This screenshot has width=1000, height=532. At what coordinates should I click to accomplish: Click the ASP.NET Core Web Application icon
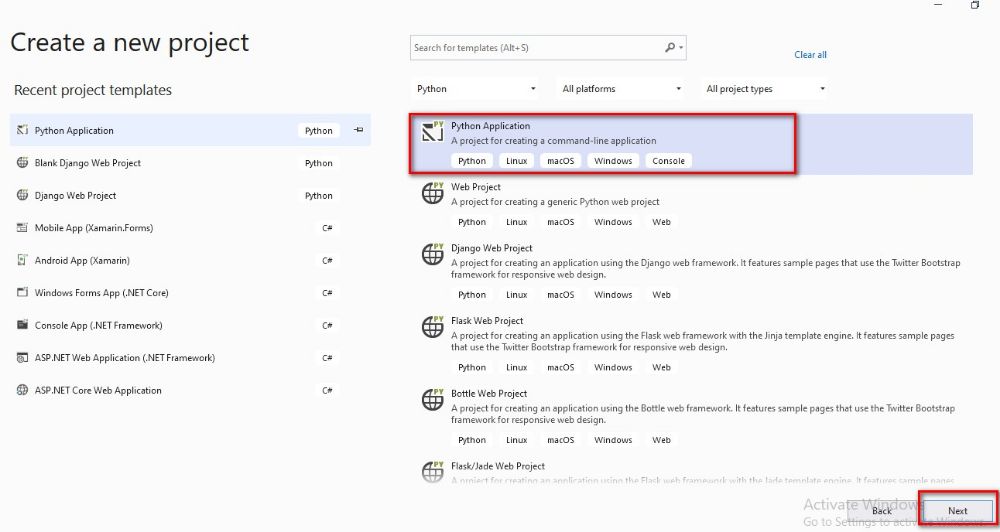(x=22, y=390)
